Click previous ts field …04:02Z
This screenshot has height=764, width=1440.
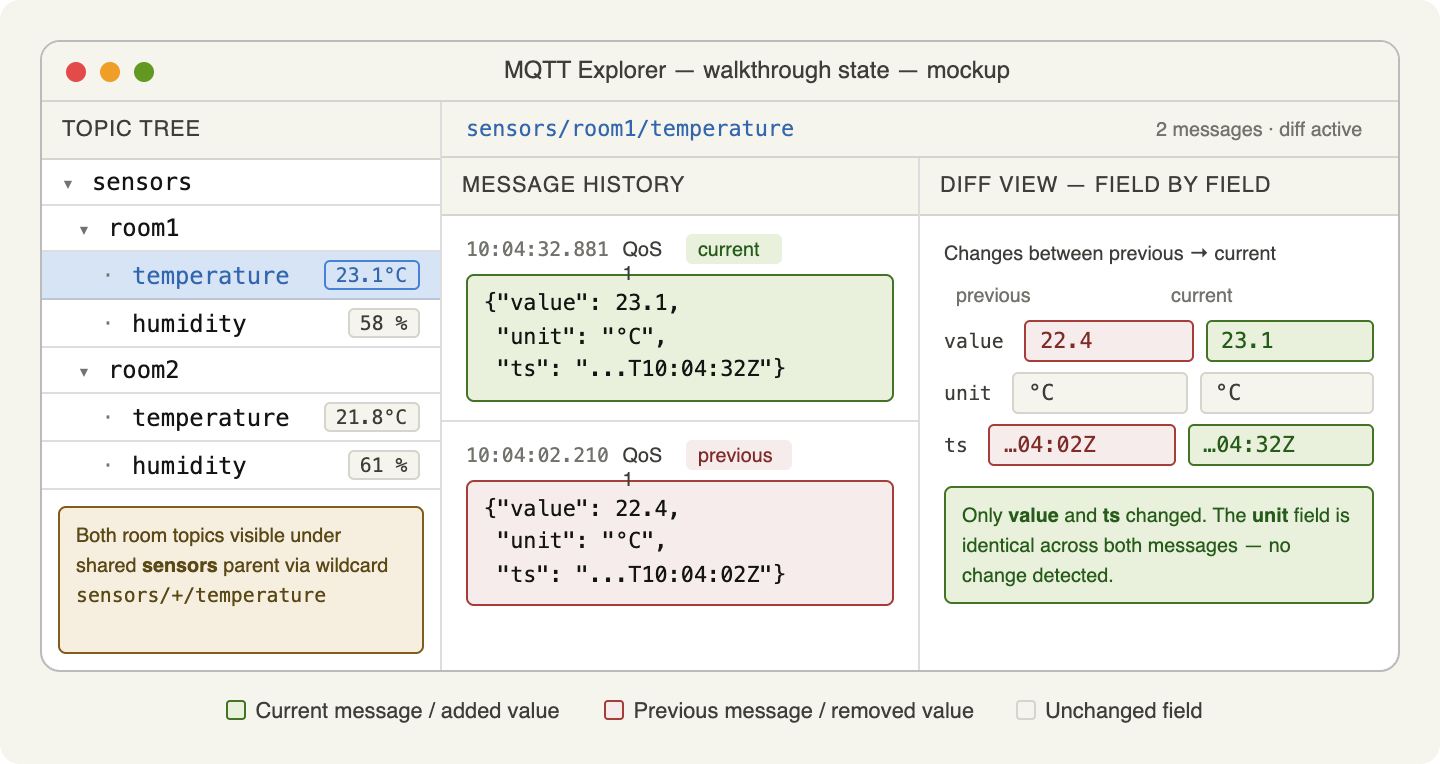(1082, 445)
